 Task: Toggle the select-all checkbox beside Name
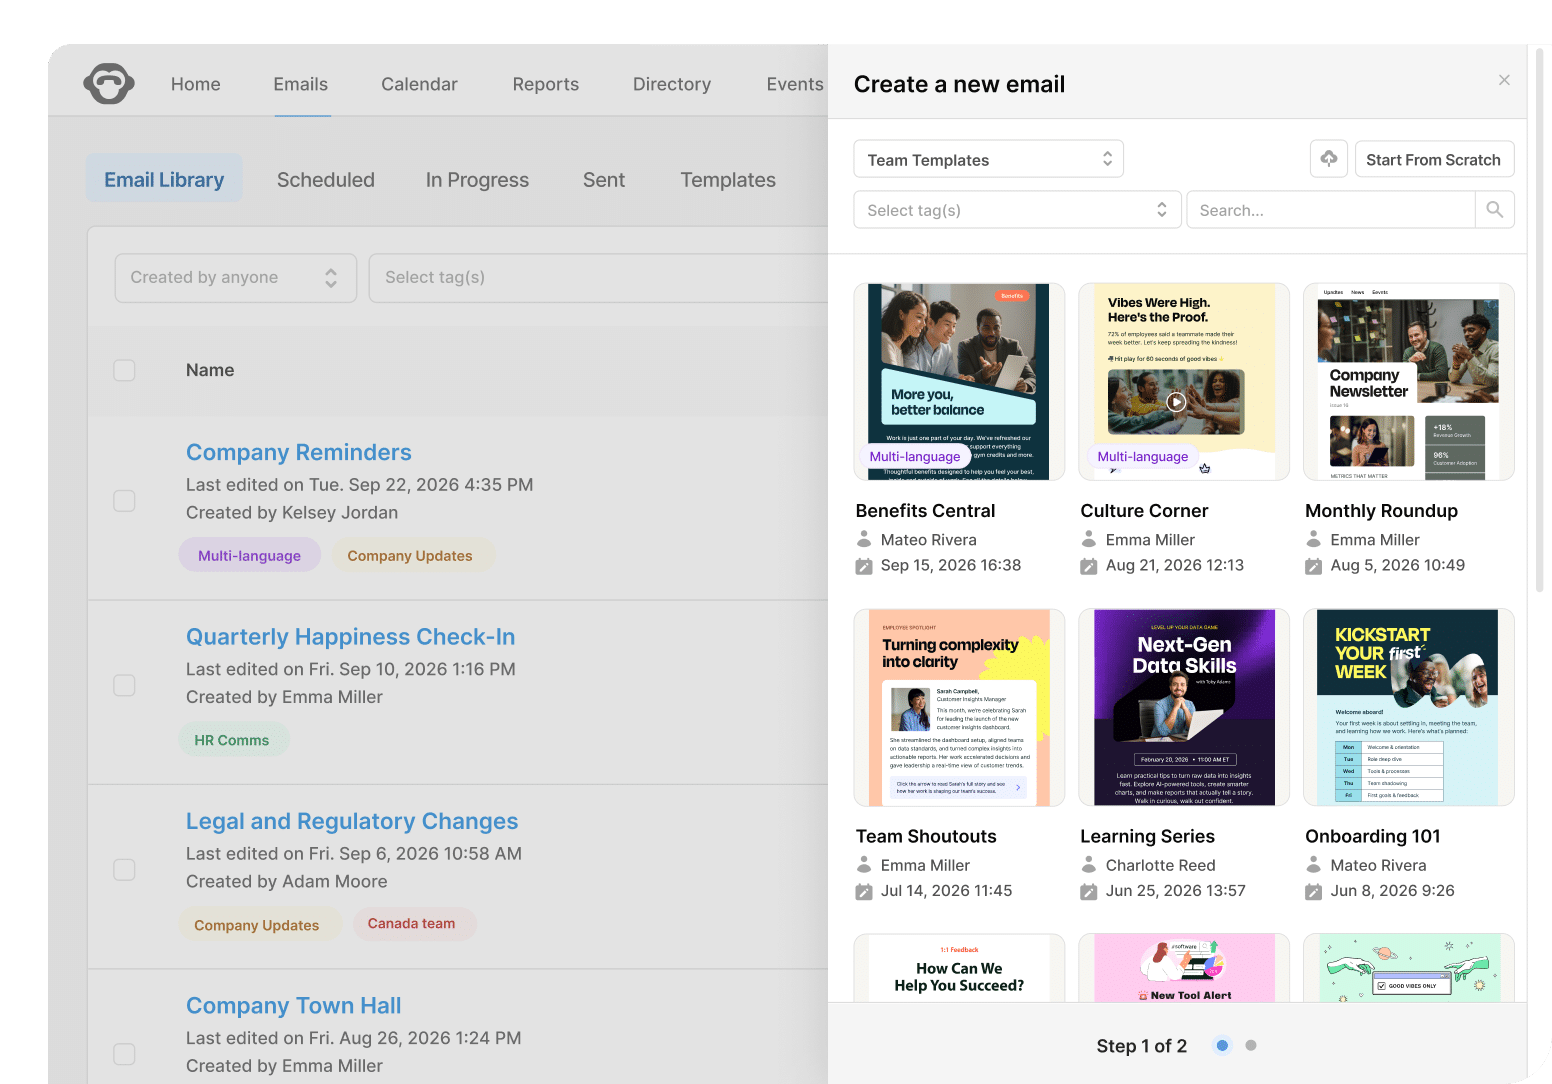(x=124, y=370)
